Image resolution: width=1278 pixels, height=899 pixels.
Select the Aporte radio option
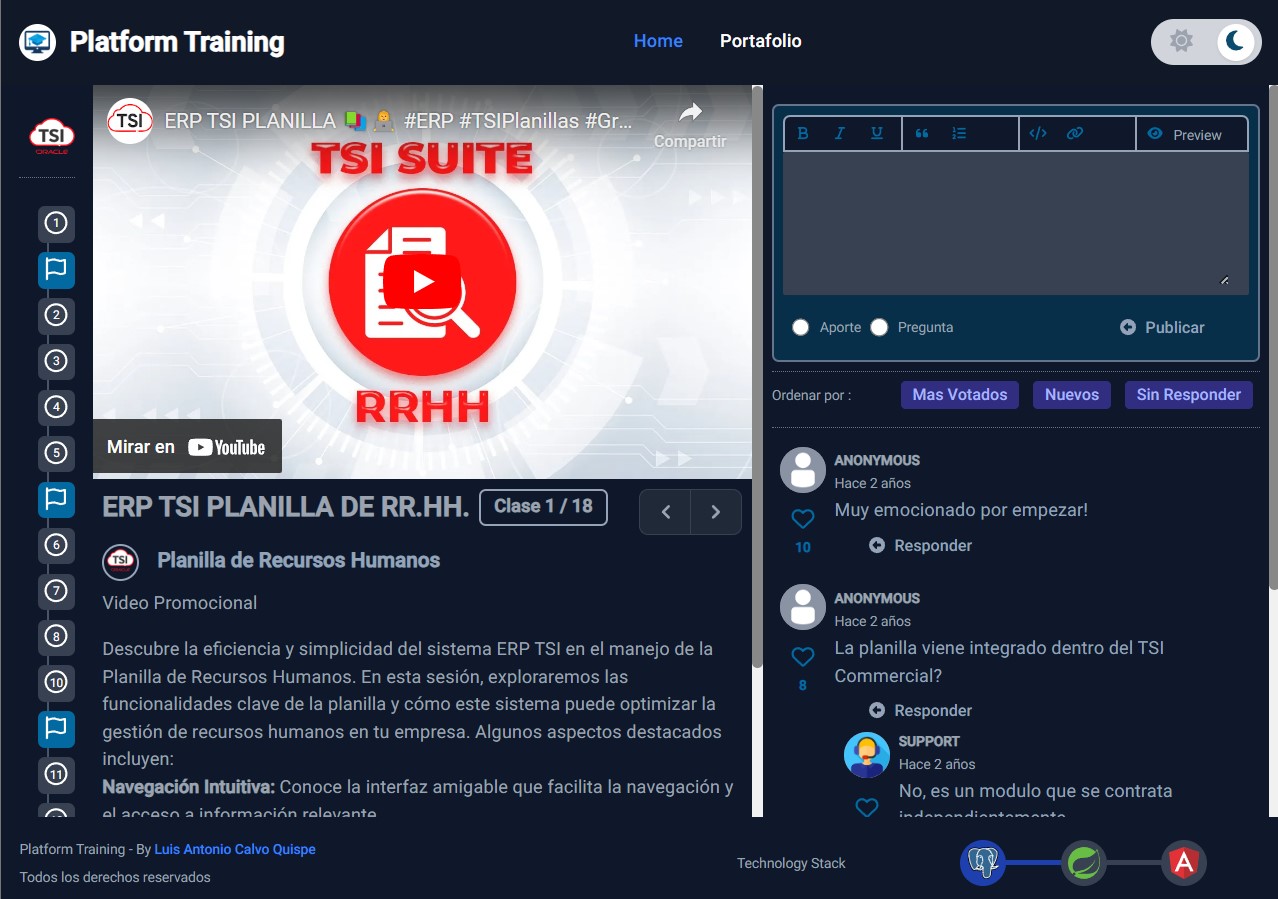tap(800, 327)
